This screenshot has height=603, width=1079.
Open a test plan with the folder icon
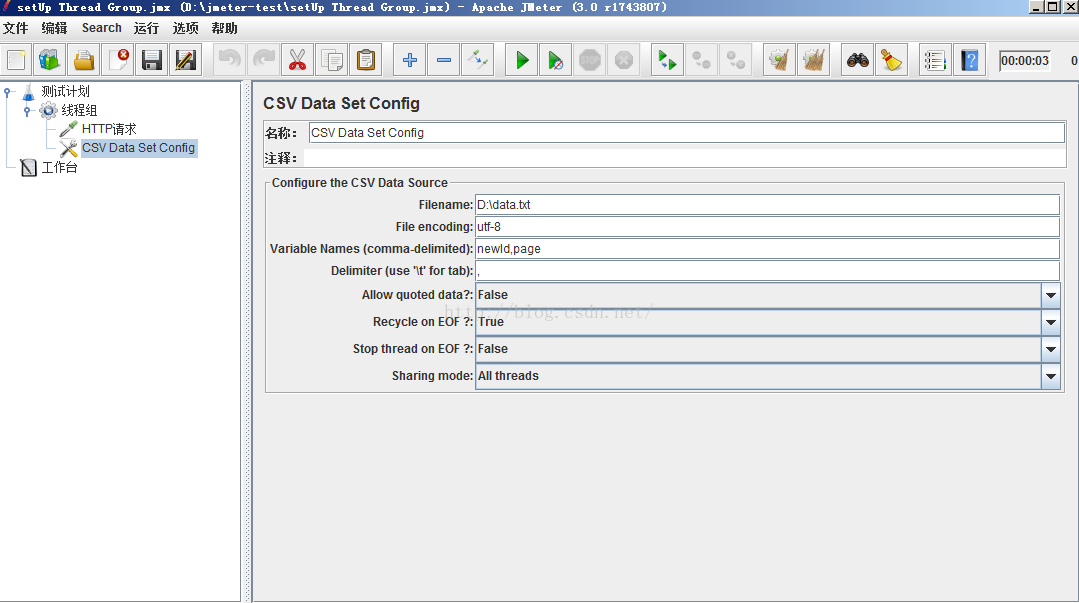[84, 61]
